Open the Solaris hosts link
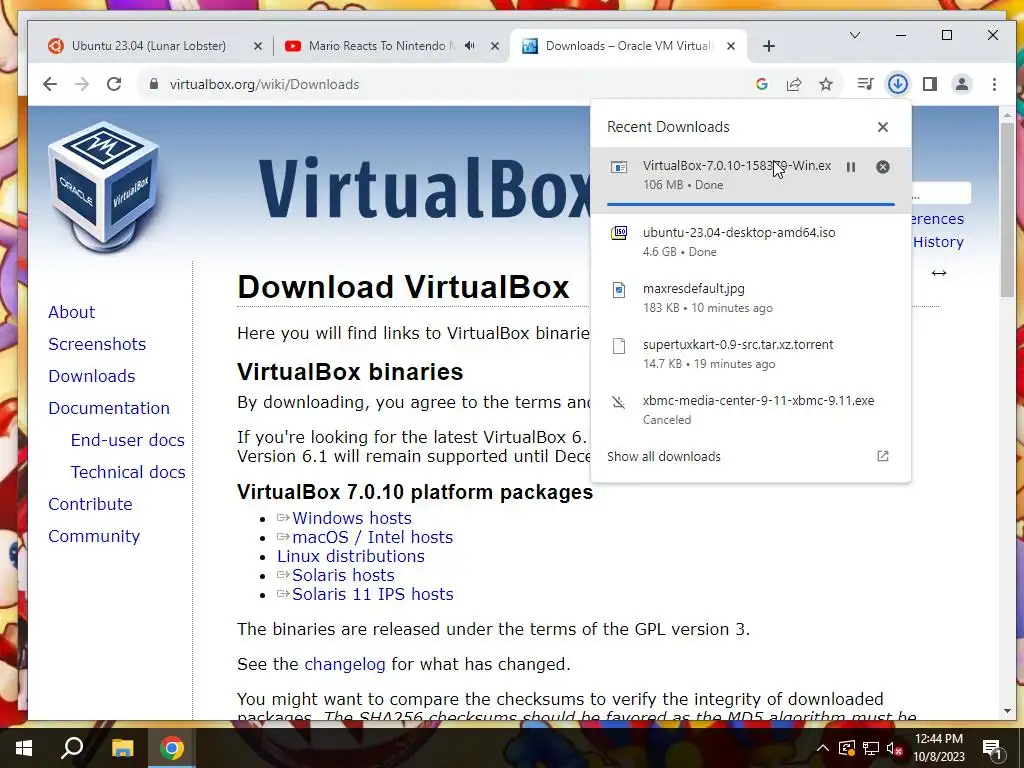Screen dimensions: 1024x768 point(343,575)
